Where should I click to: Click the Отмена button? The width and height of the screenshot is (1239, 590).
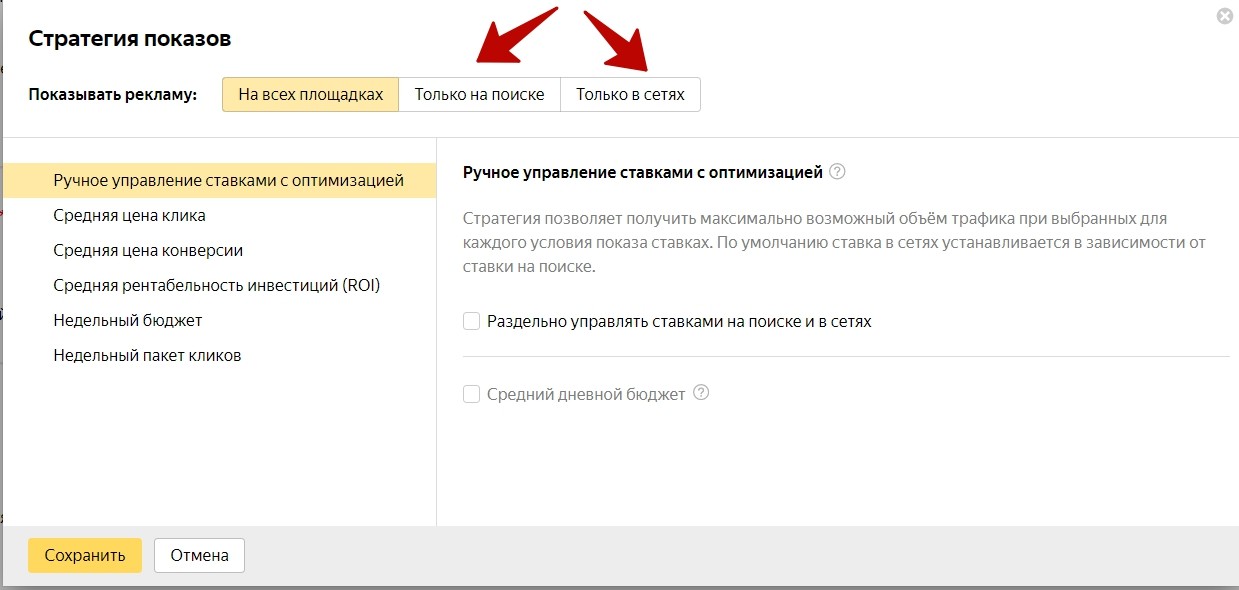199,556
